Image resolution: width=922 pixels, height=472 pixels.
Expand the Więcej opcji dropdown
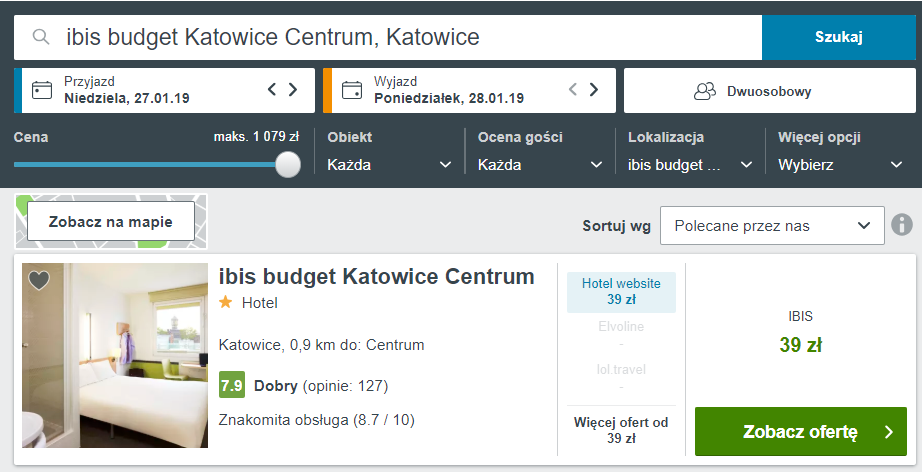click(x=840, y=165)
